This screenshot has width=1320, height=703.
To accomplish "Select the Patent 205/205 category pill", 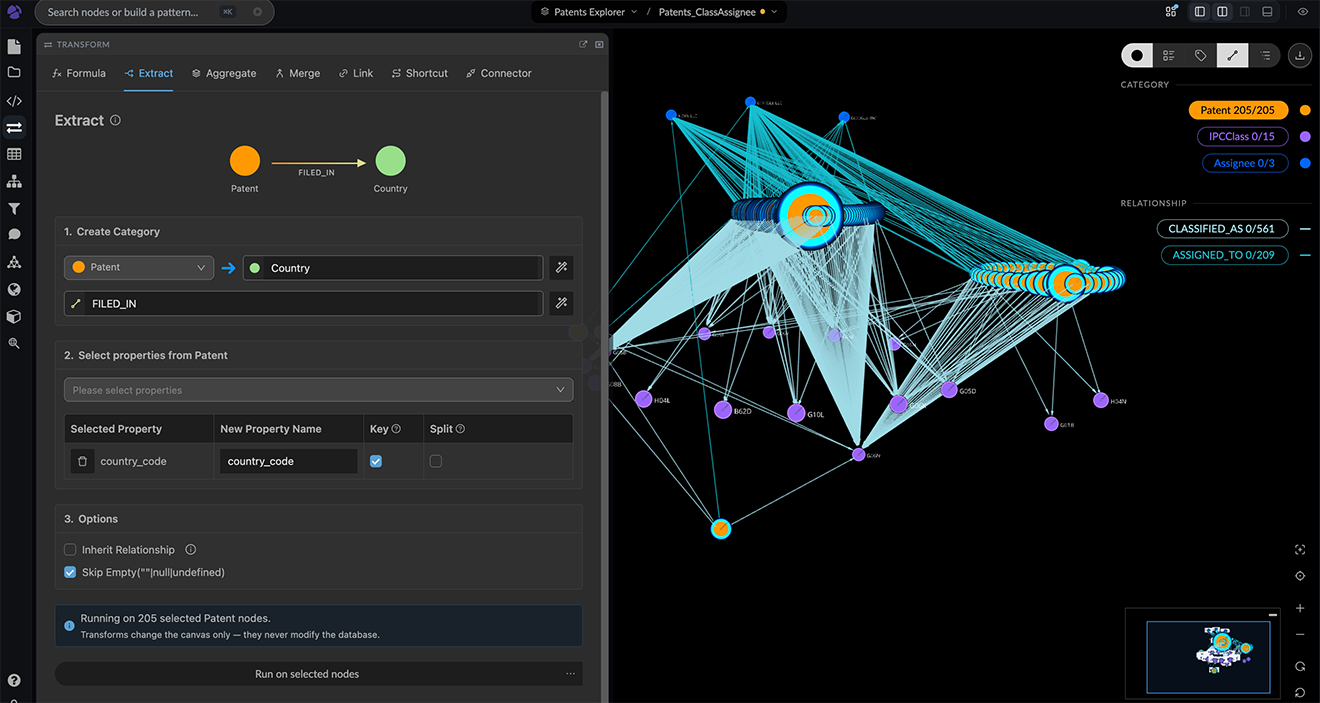I will [1238, 110].
